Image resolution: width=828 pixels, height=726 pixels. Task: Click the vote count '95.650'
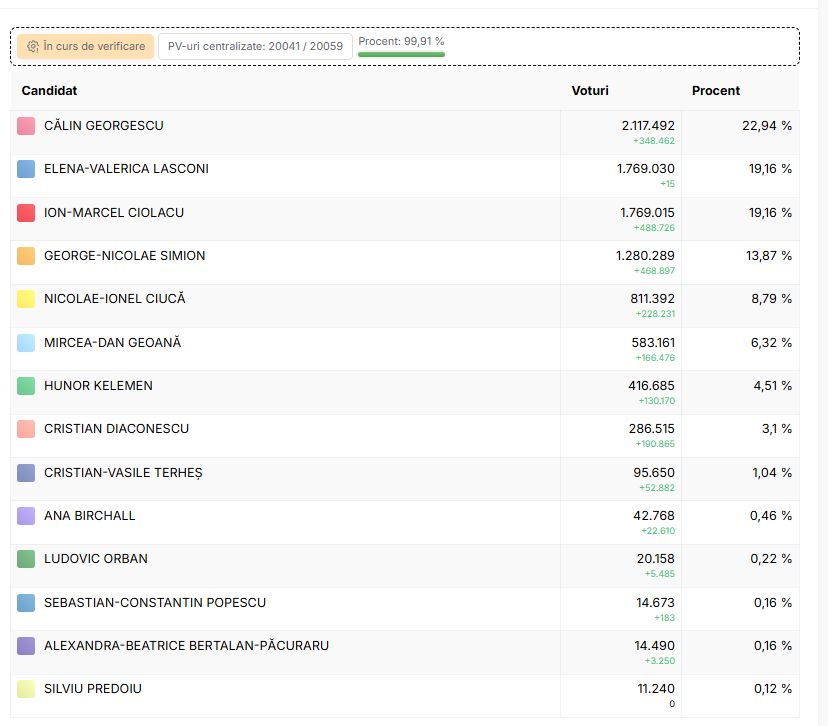654,473
